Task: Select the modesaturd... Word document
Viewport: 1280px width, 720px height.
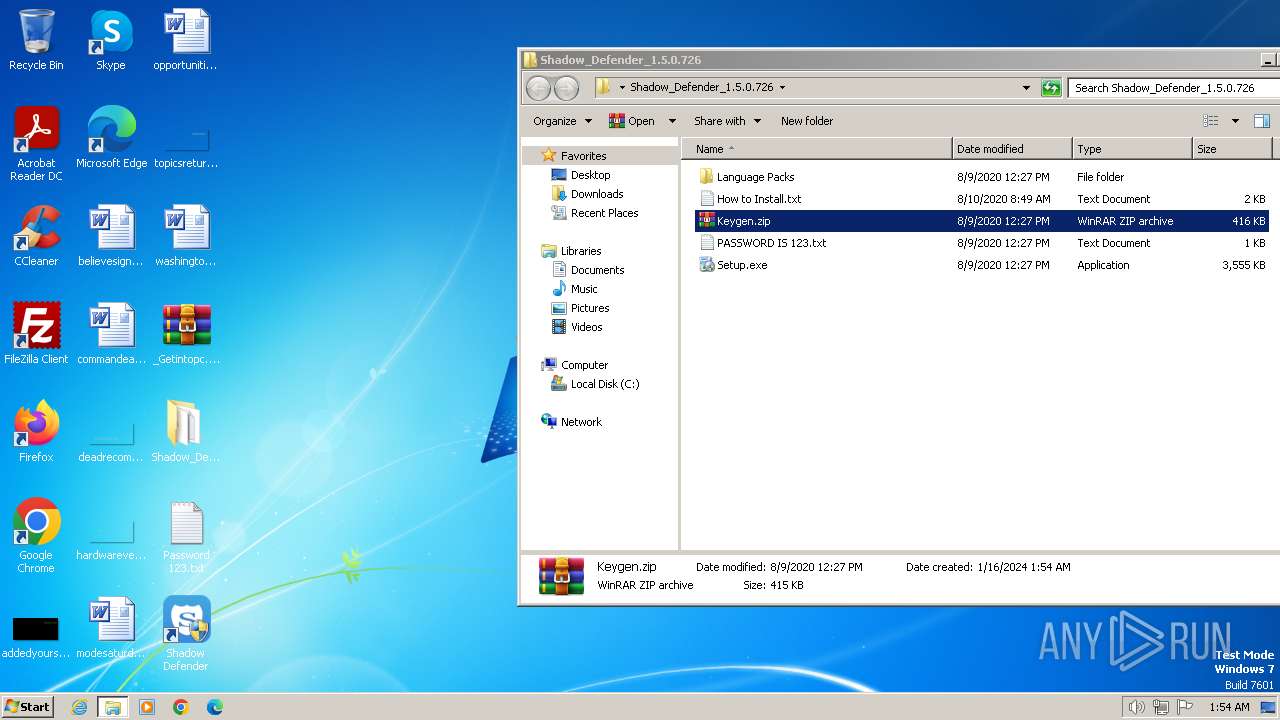Action: click(x=111, y=628)
